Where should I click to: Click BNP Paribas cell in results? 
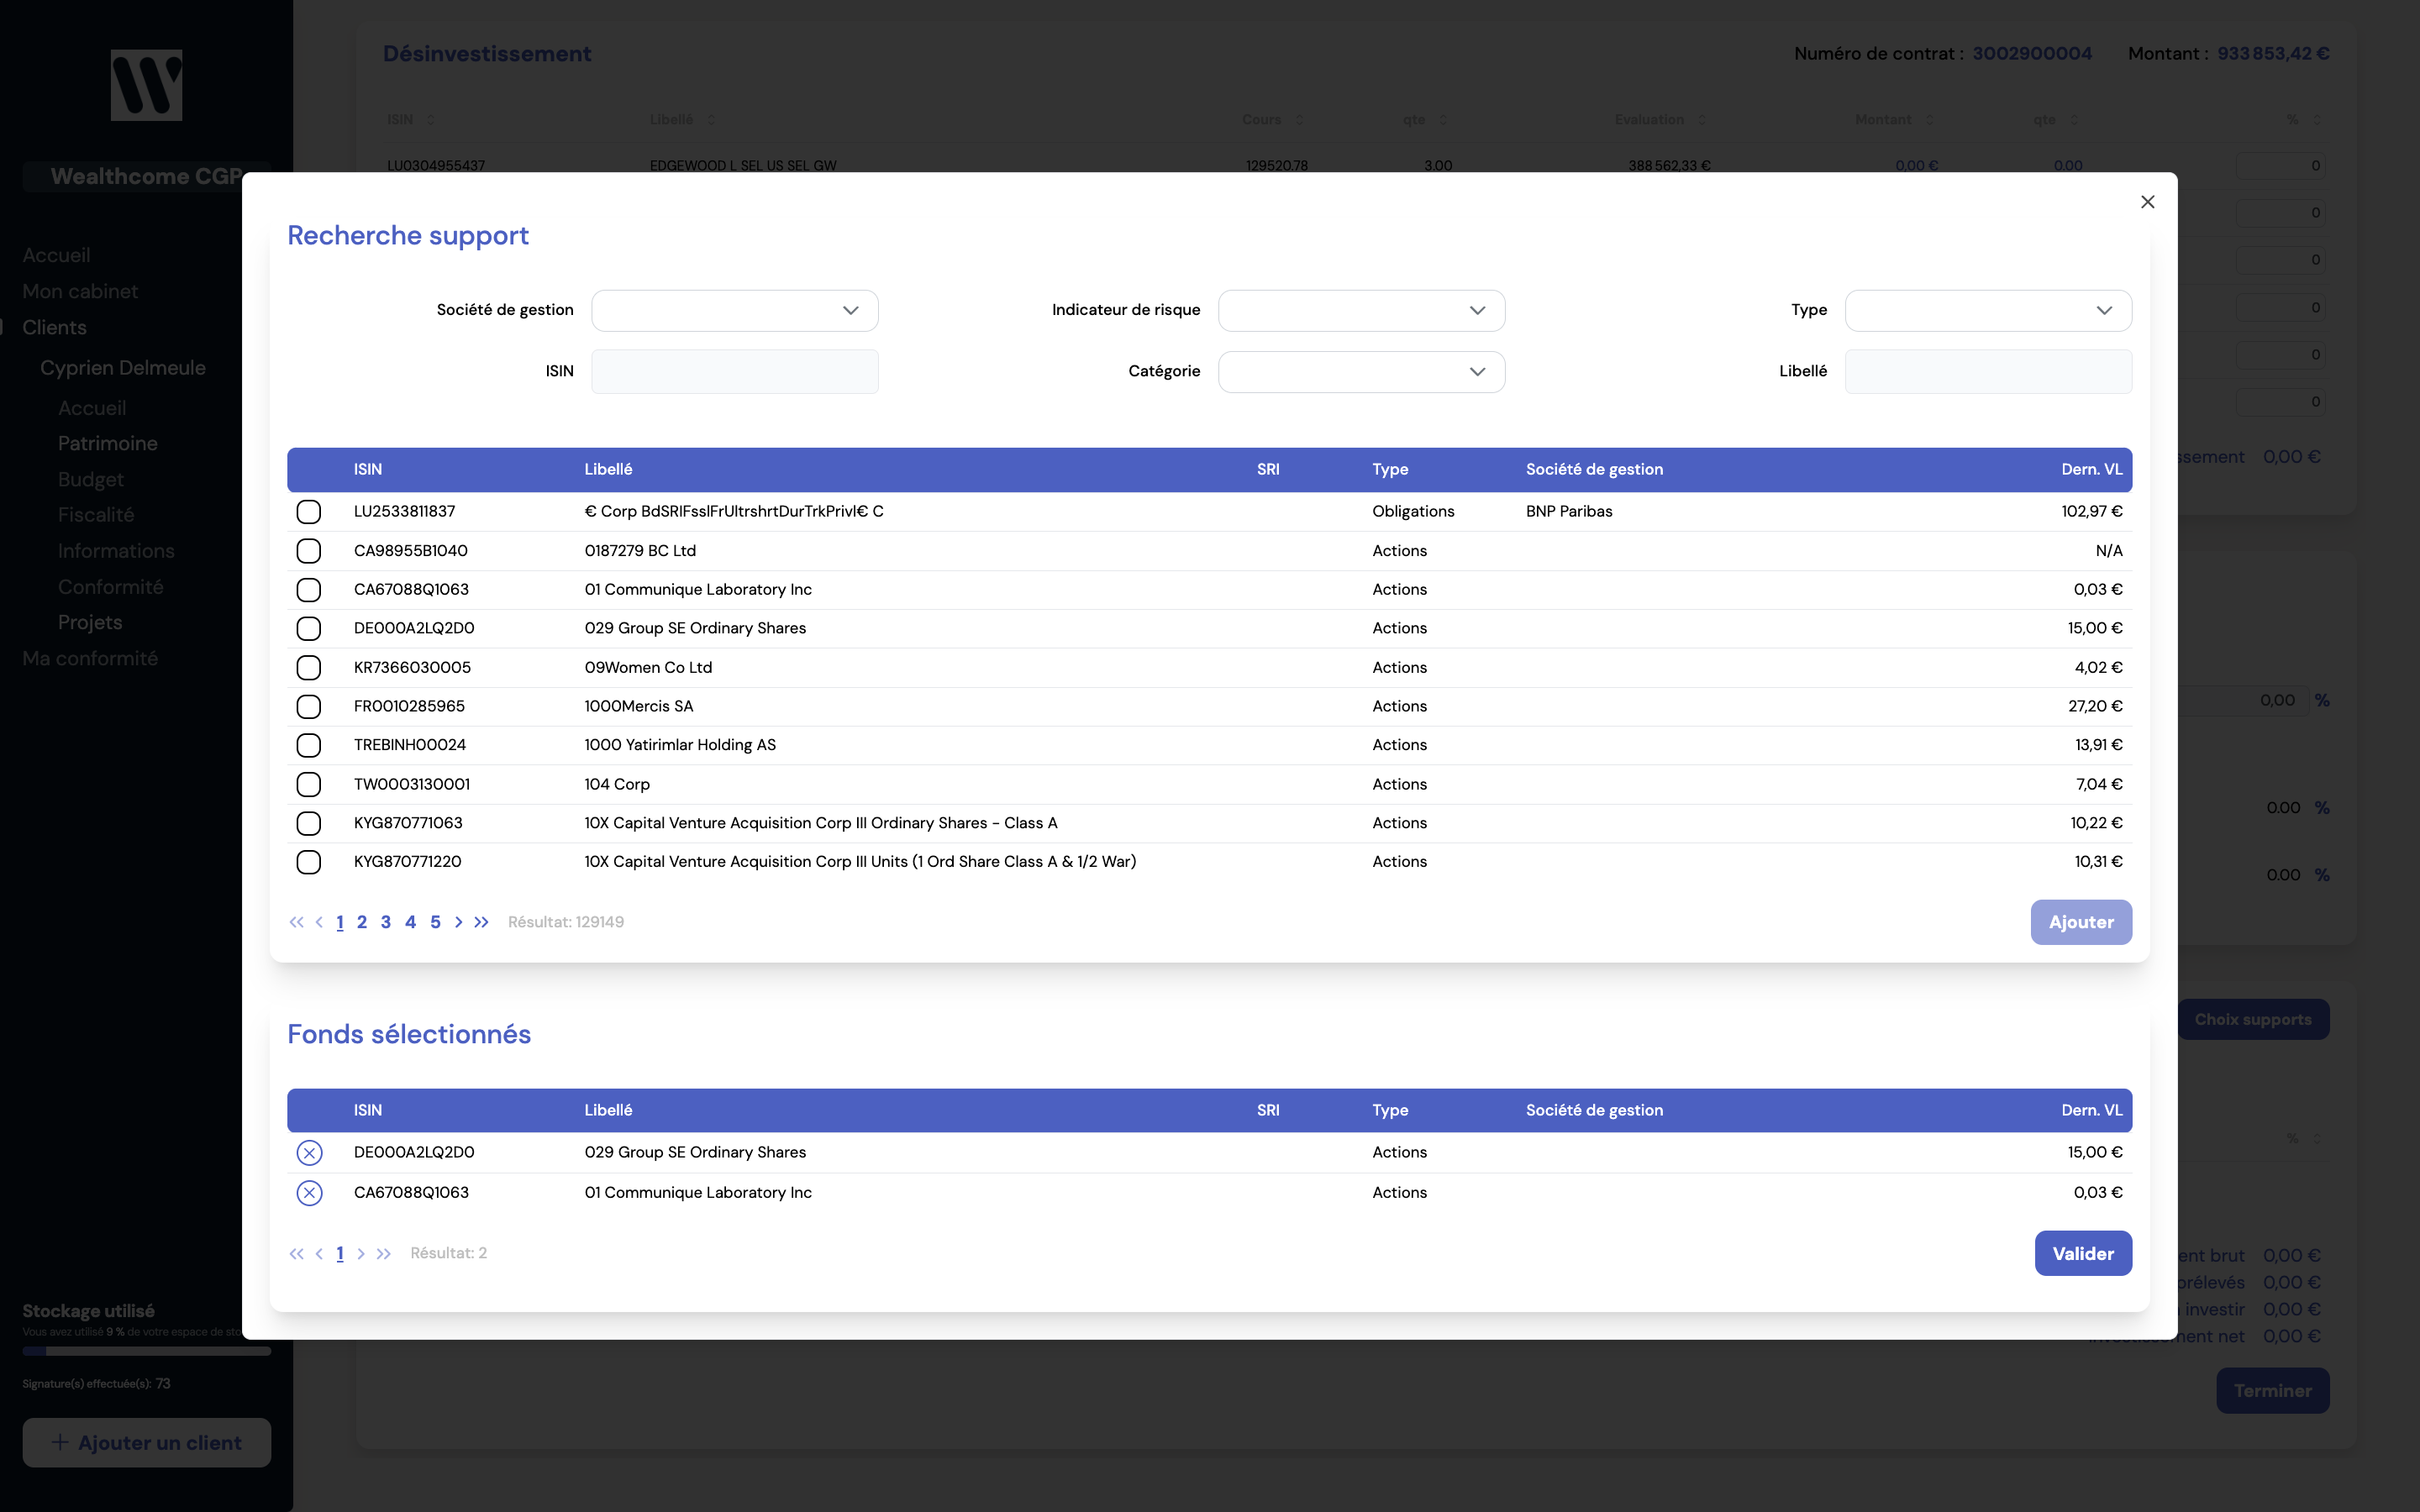pyautogui.click(x=1569, y=512)
